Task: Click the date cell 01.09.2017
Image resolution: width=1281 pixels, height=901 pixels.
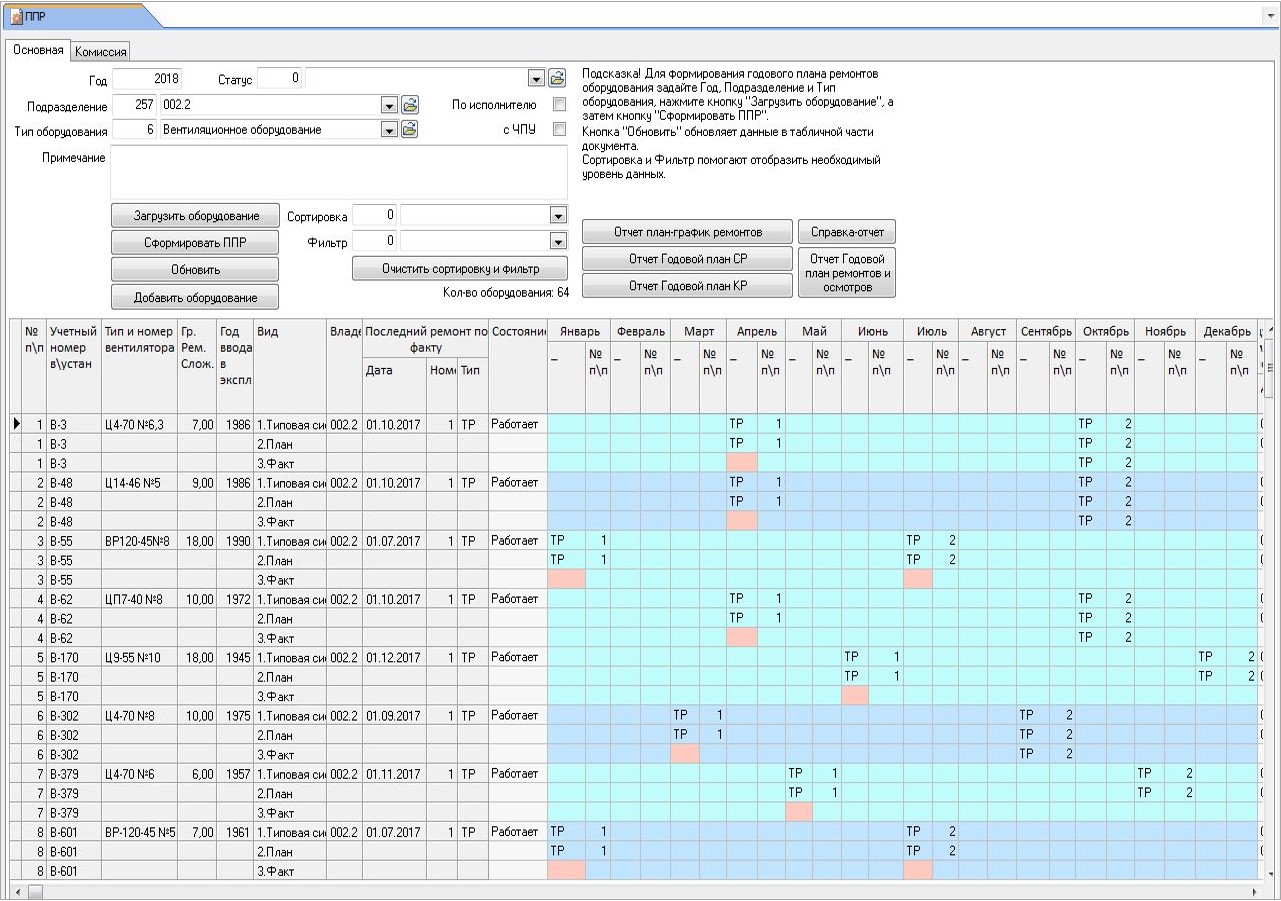Action: pos(394,715)
